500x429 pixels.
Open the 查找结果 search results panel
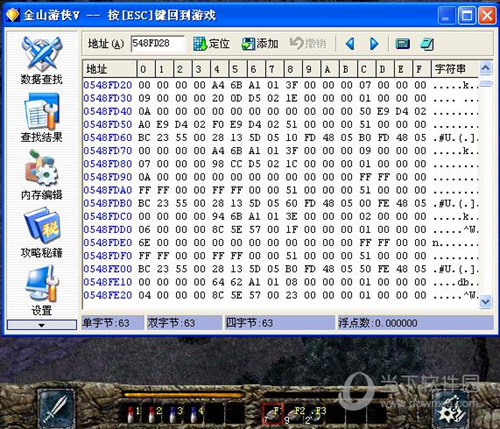(x=41, y=118)
